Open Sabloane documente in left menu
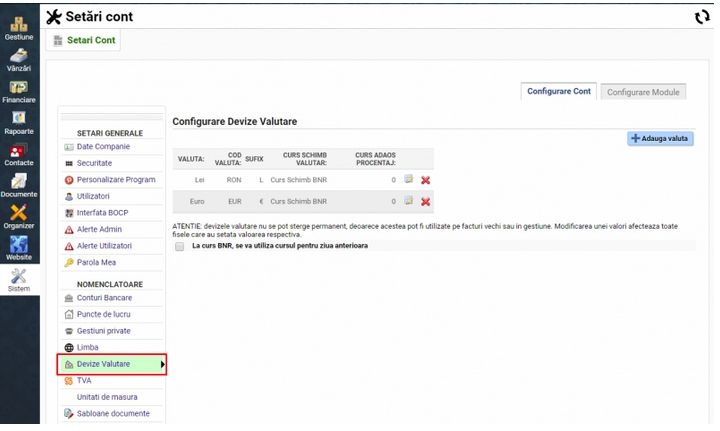The width and height of the screenshot is (720, 431). click(113, 413)
